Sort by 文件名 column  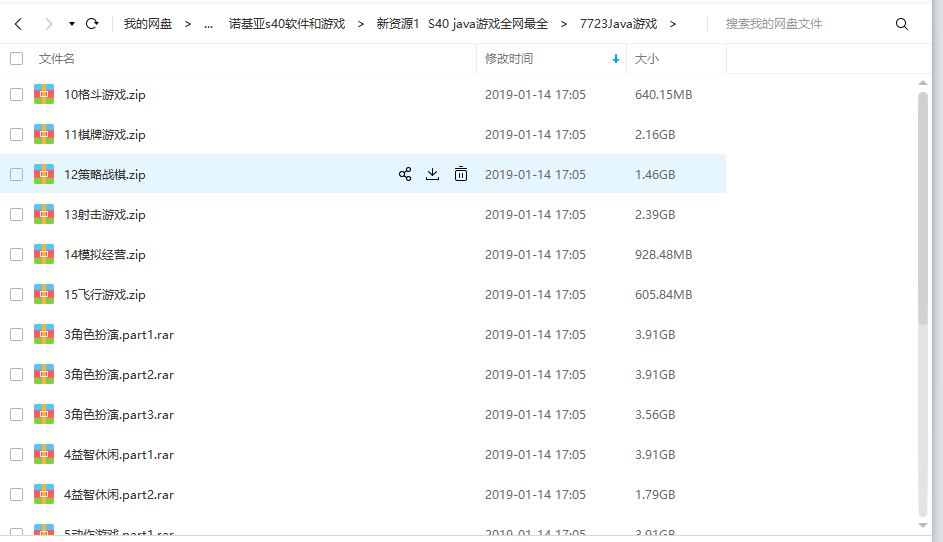click(x=57, y=58)
